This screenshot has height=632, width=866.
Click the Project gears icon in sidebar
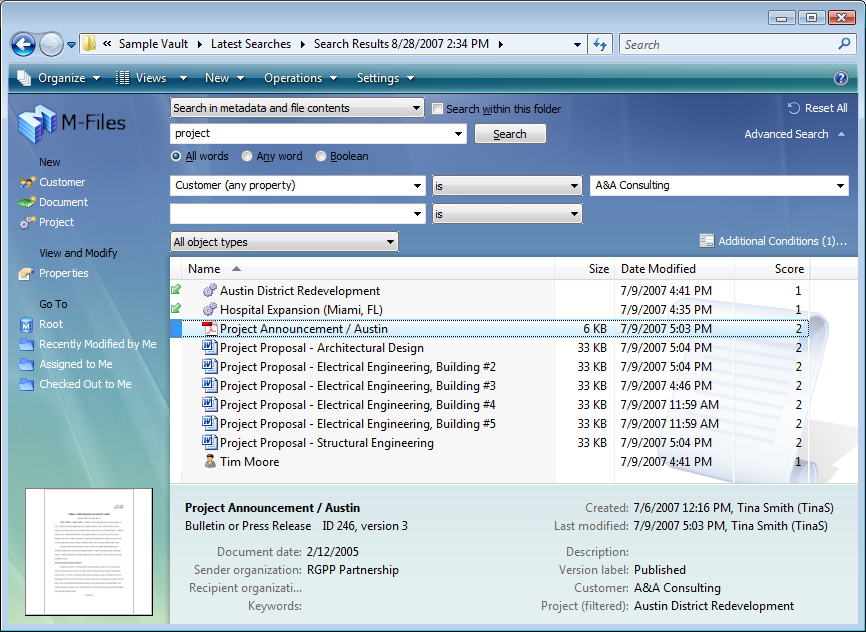(x=26, y=222)
